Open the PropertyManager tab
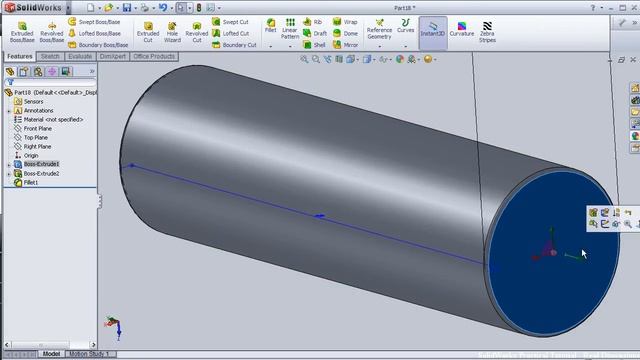Image resolution: width=640 pixels, height=360 pixels. 24,72
